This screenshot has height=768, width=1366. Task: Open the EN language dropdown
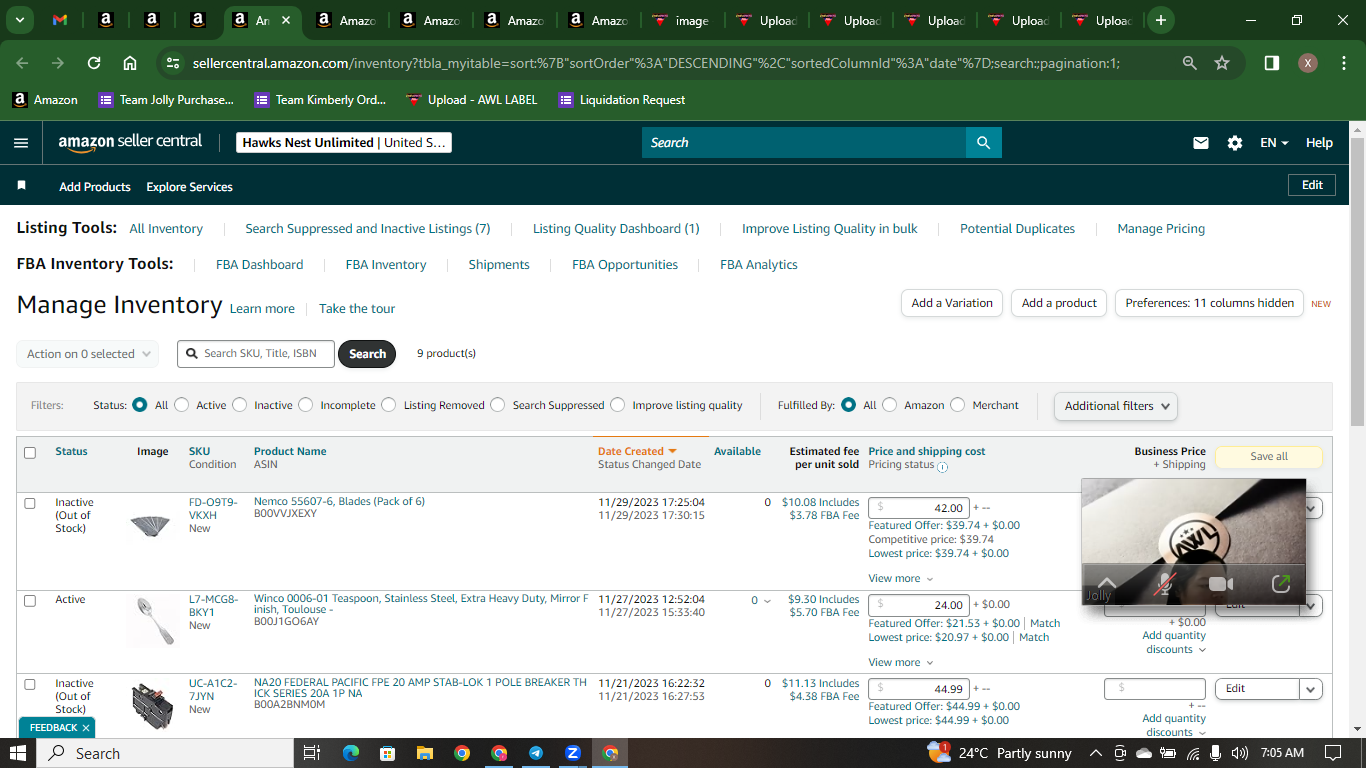point(1274,143)
